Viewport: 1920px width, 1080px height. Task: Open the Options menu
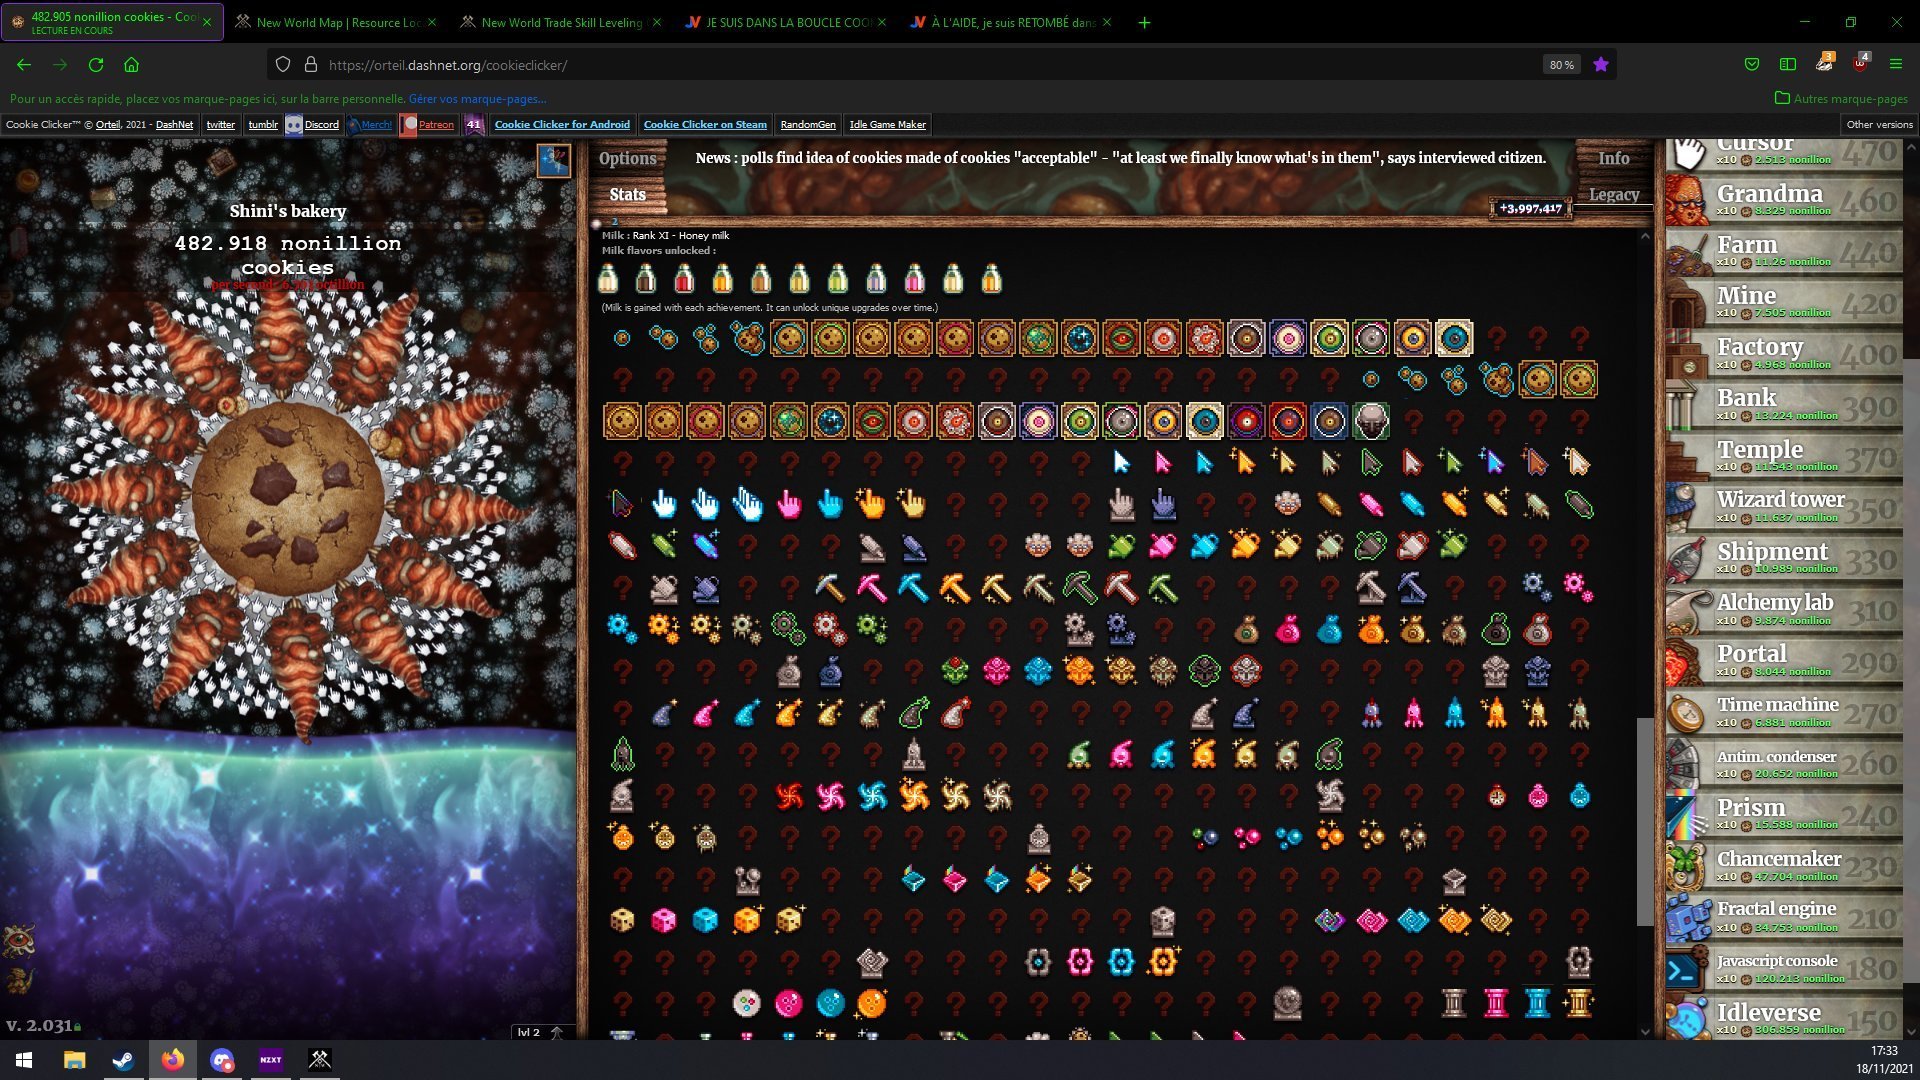[x=628, y=158]
